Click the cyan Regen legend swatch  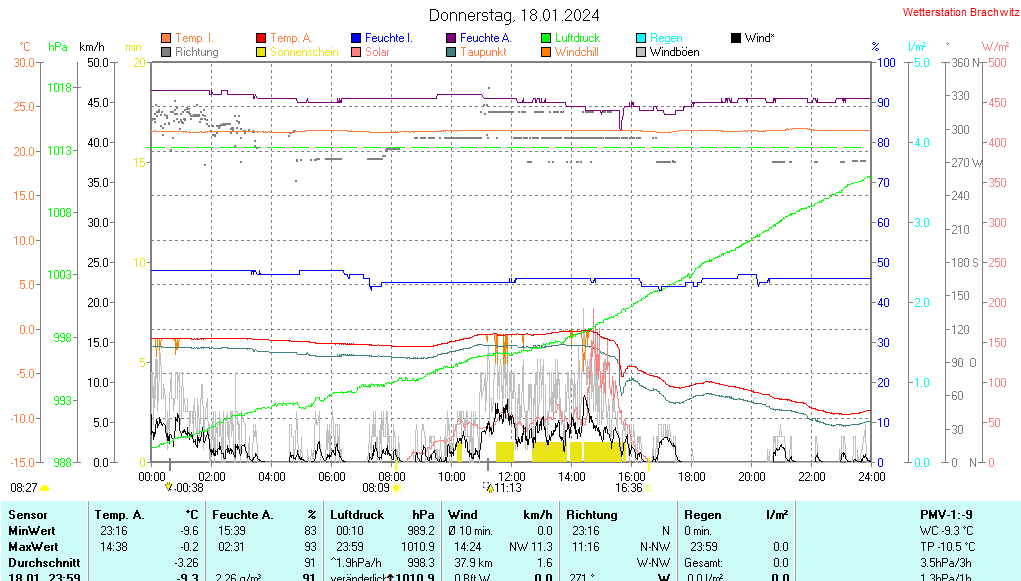point(641,38)
